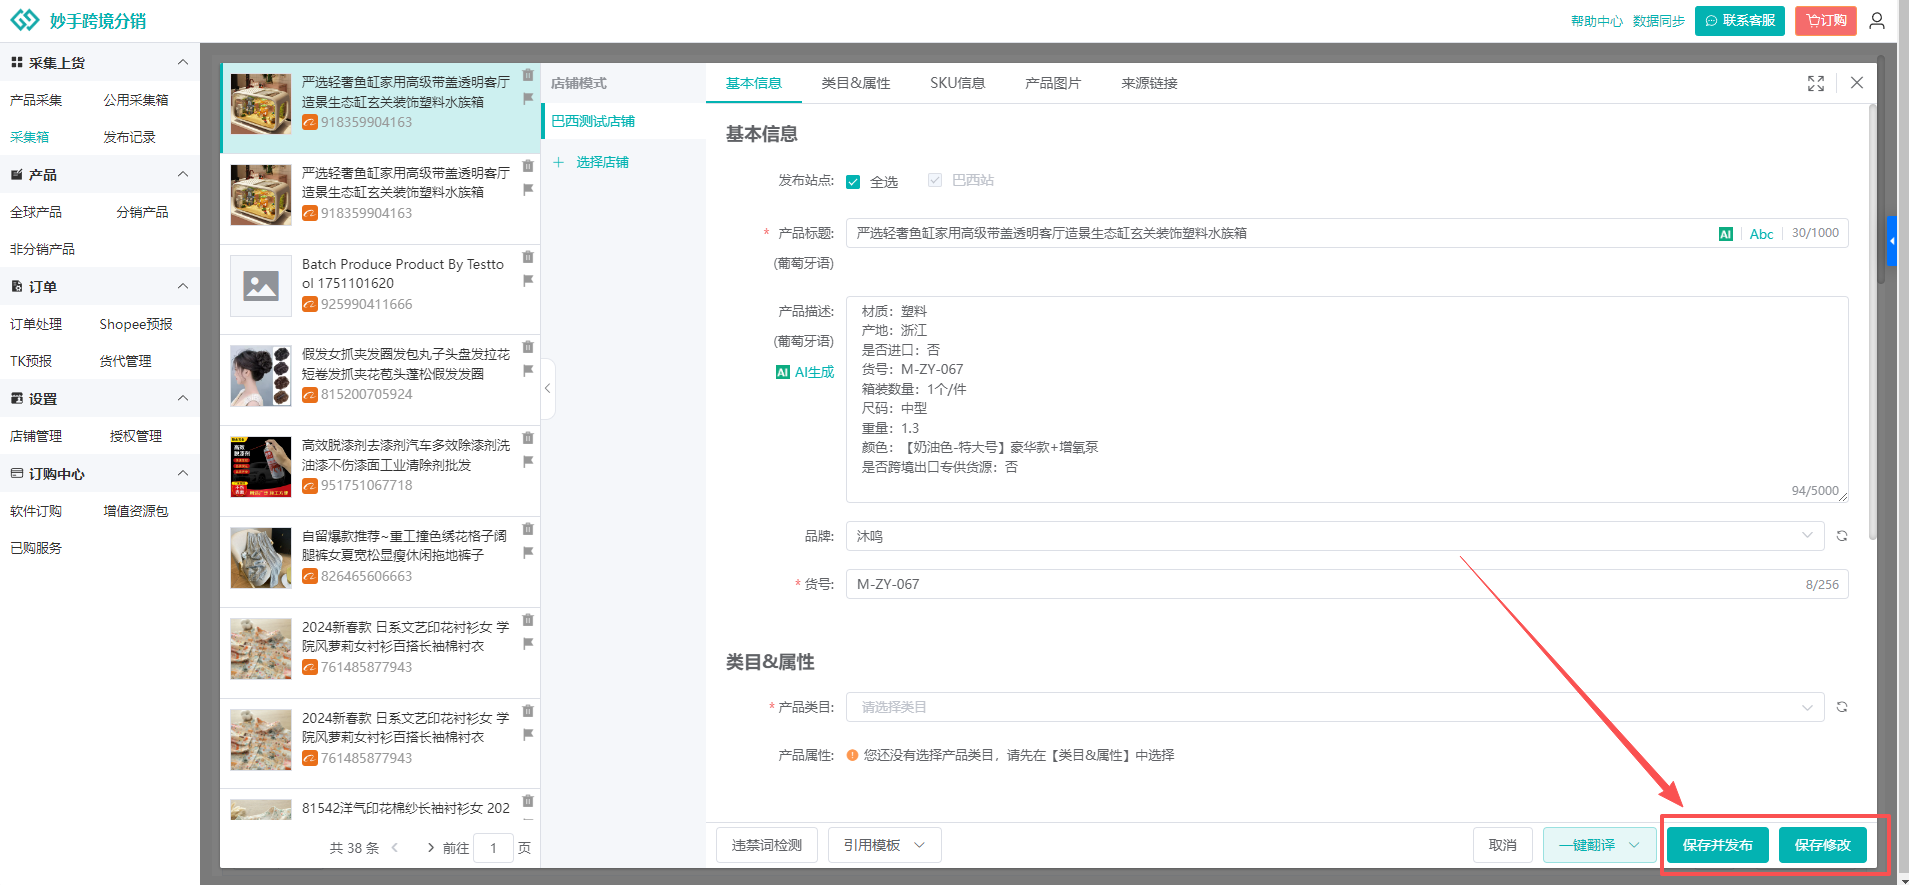Close the product edit dialog
1909x885 pixels.
point(1857,83)
